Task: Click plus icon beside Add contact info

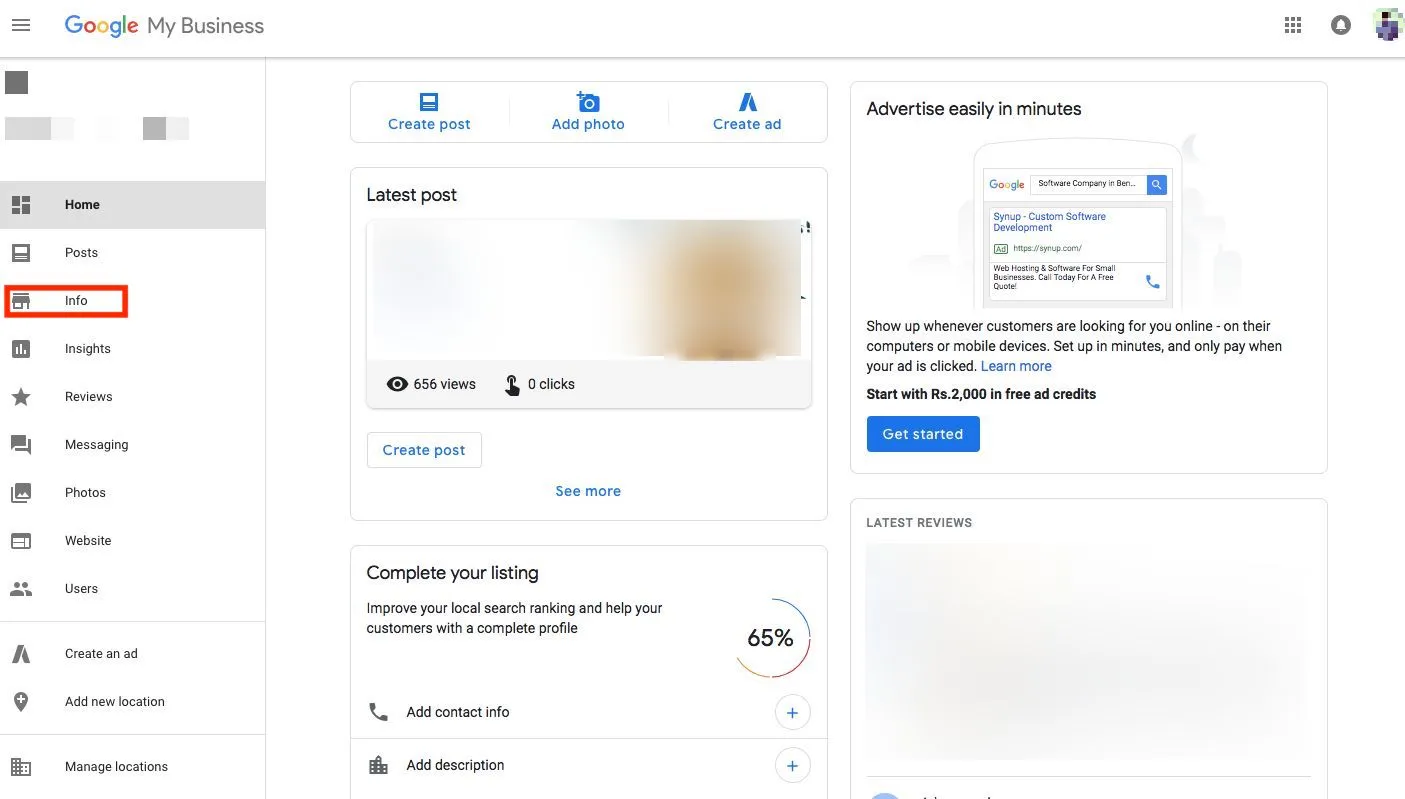Action: click(792, 713)
